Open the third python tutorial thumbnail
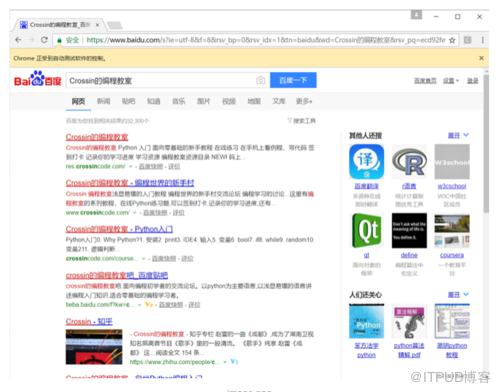 pos(452,321)
